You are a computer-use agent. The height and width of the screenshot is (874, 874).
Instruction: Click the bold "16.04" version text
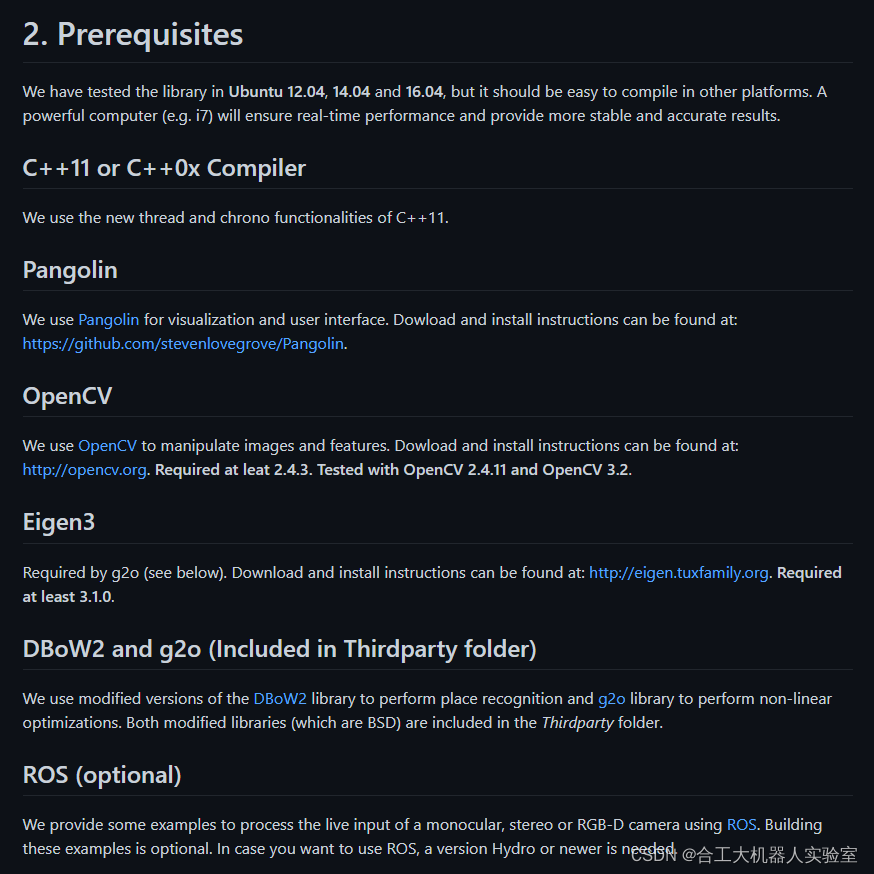pyautogui.click(x=425, y=92)
